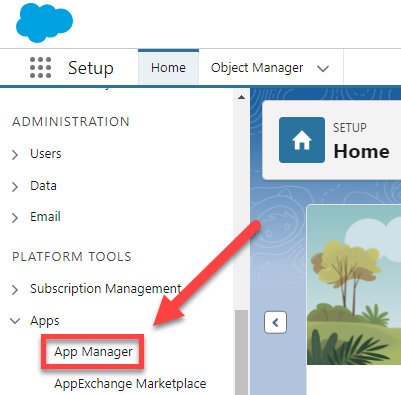Click the Salesforce cloud logo

click(44, 23)
